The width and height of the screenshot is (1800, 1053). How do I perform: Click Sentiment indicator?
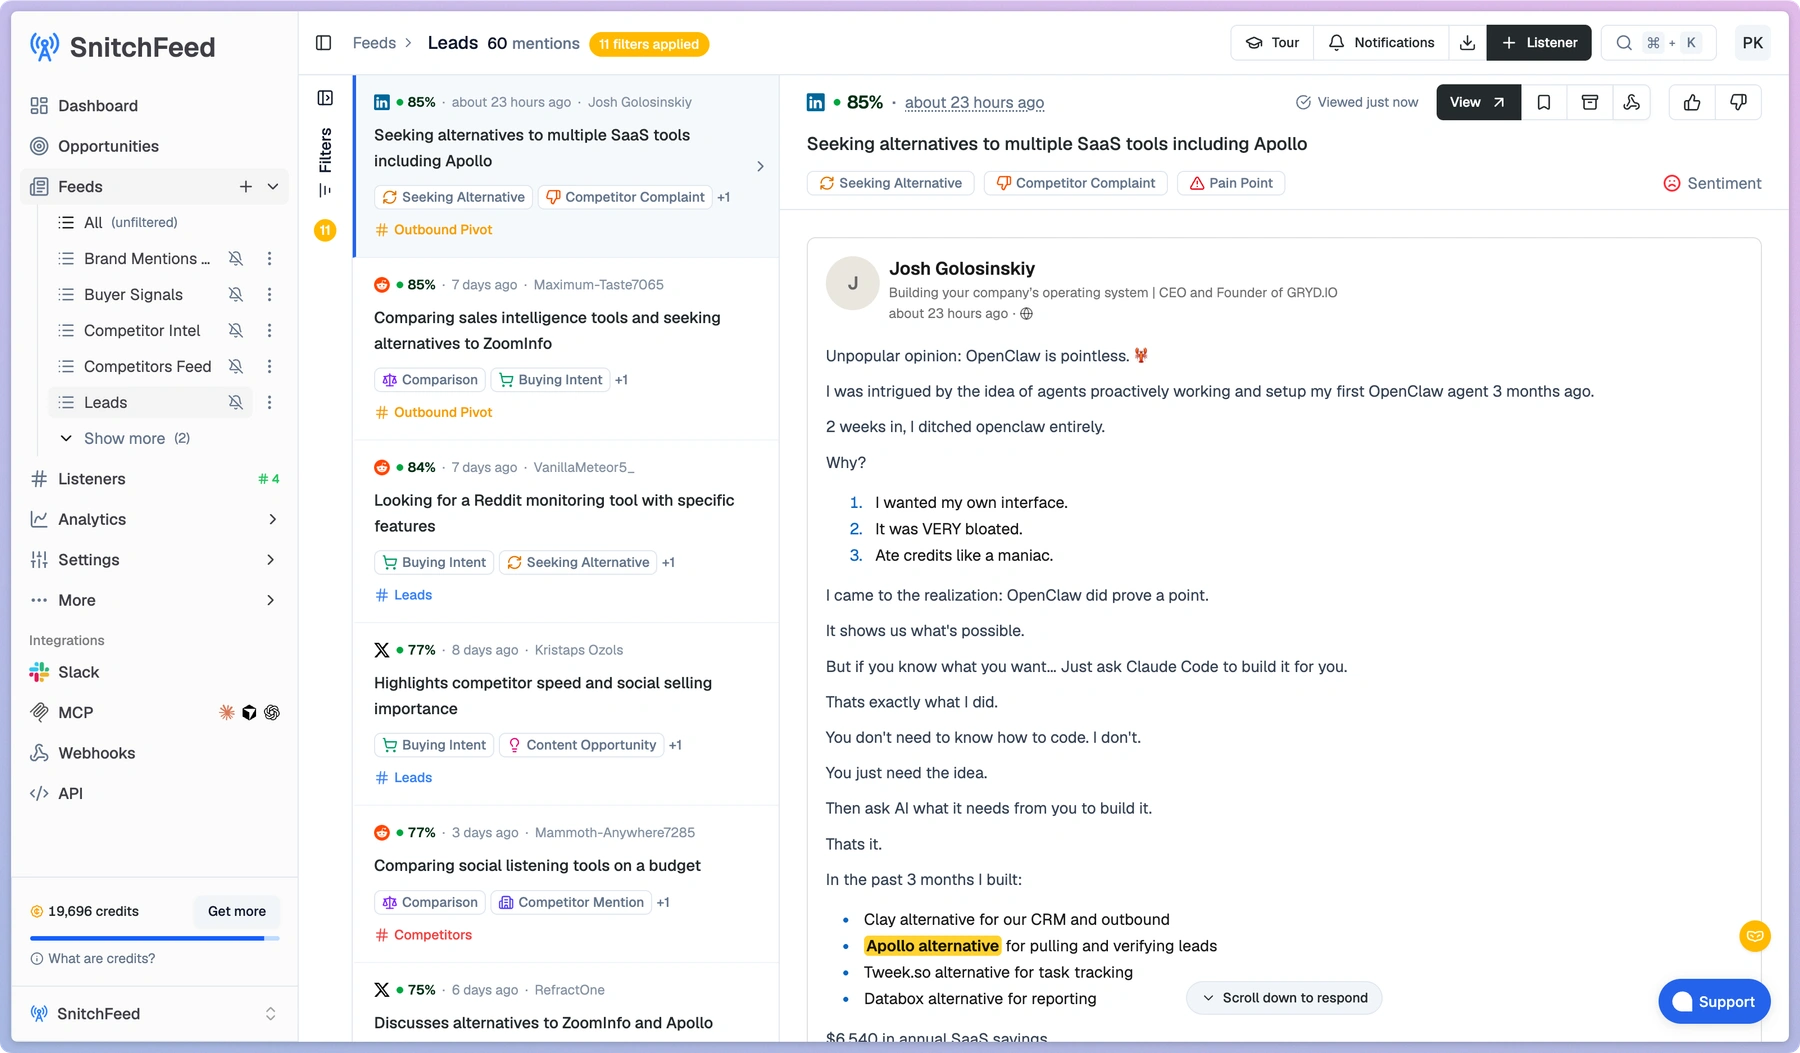tap(1712, 183)
